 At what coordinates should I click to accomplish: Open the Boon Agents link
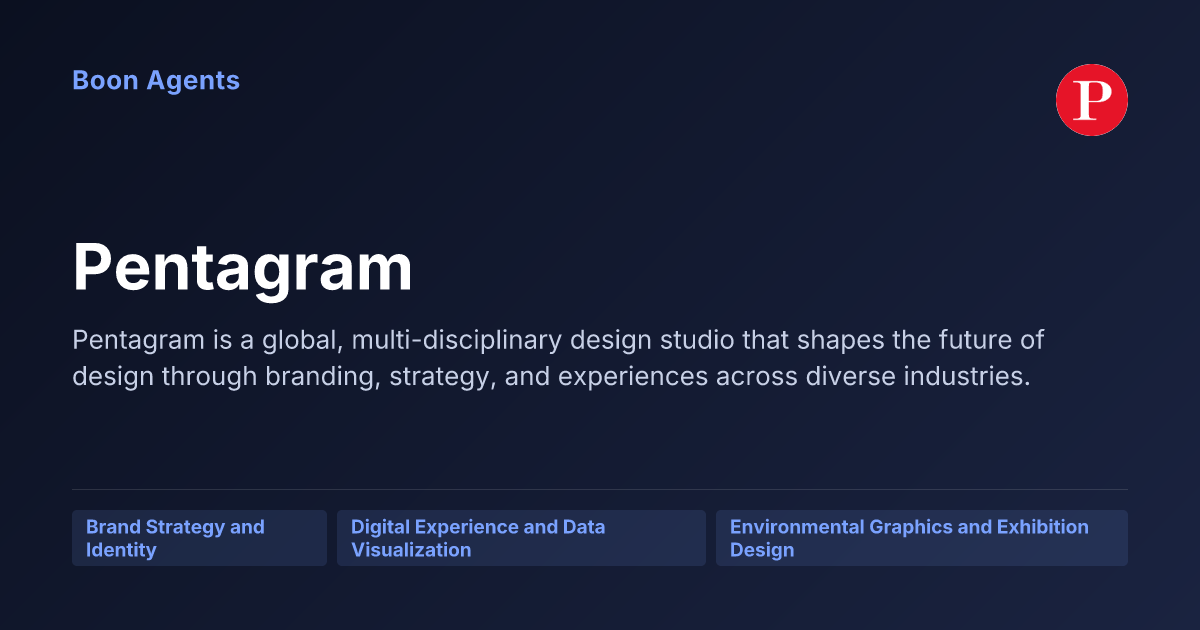point(156,81)
